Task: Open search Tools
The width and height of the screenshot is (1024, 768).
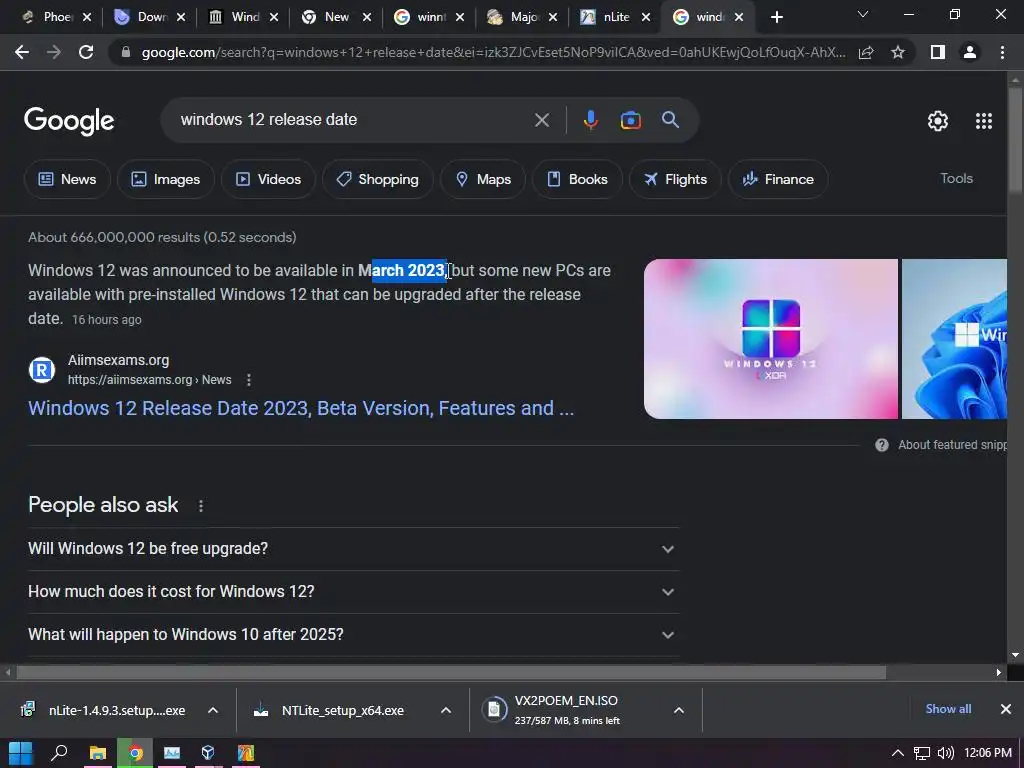Action: (956, 179)
